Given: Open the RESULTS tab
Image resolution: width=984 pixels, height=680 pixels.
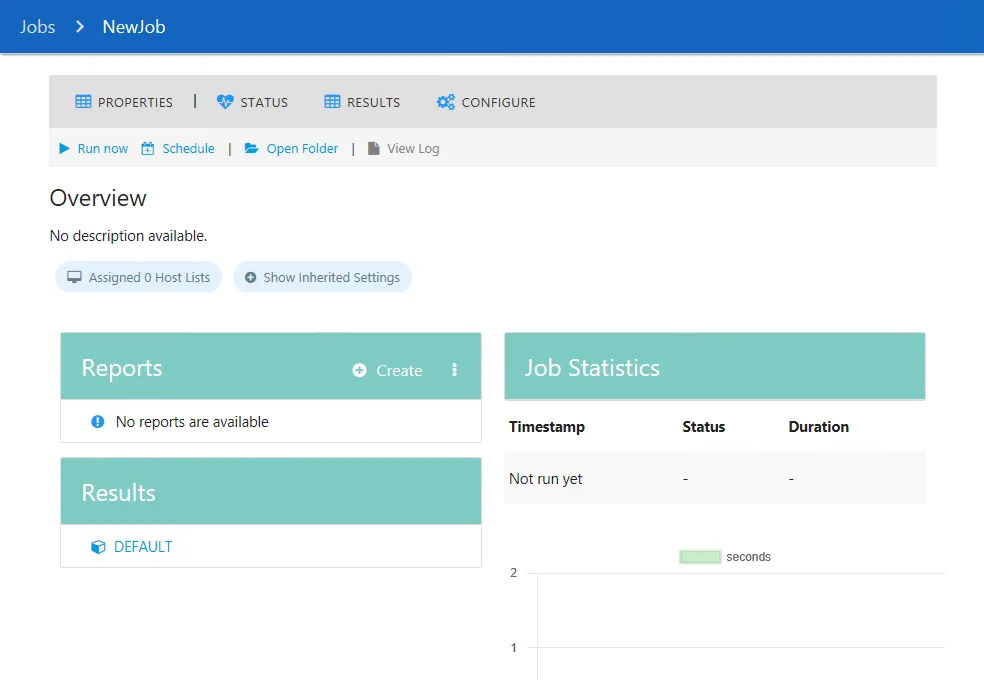Looking at the screenshot, I should point(362,102).
